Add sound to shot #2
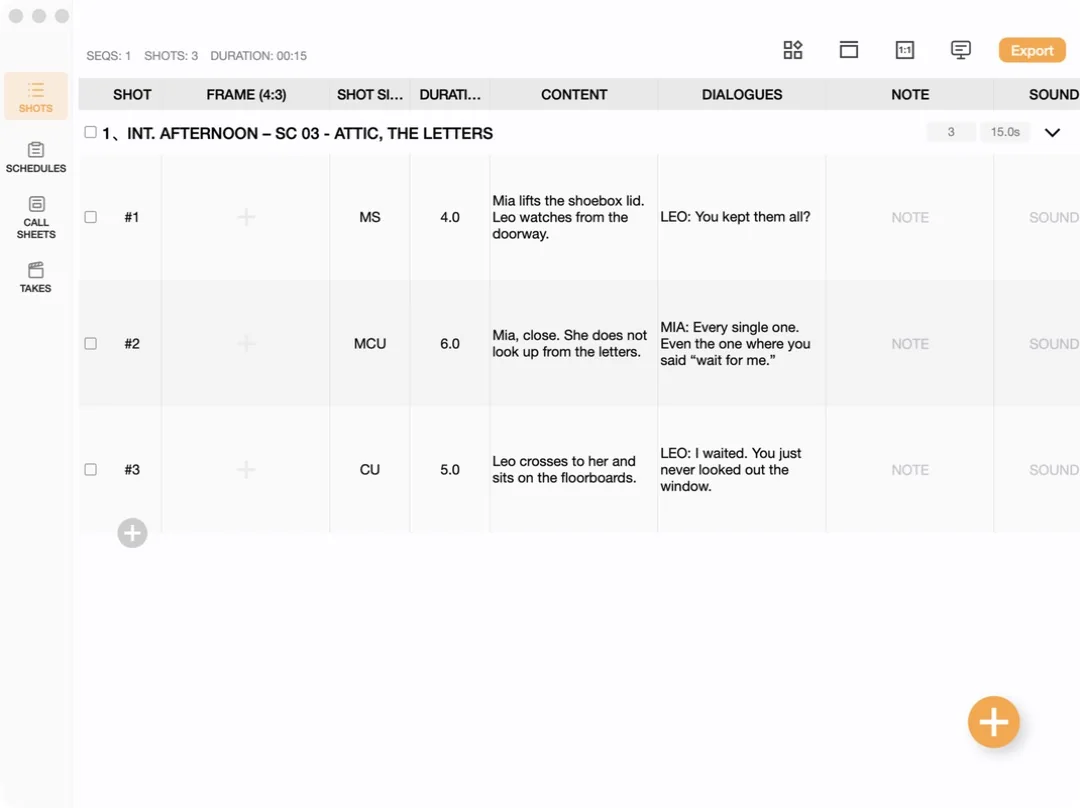 tap(1054, 343)
